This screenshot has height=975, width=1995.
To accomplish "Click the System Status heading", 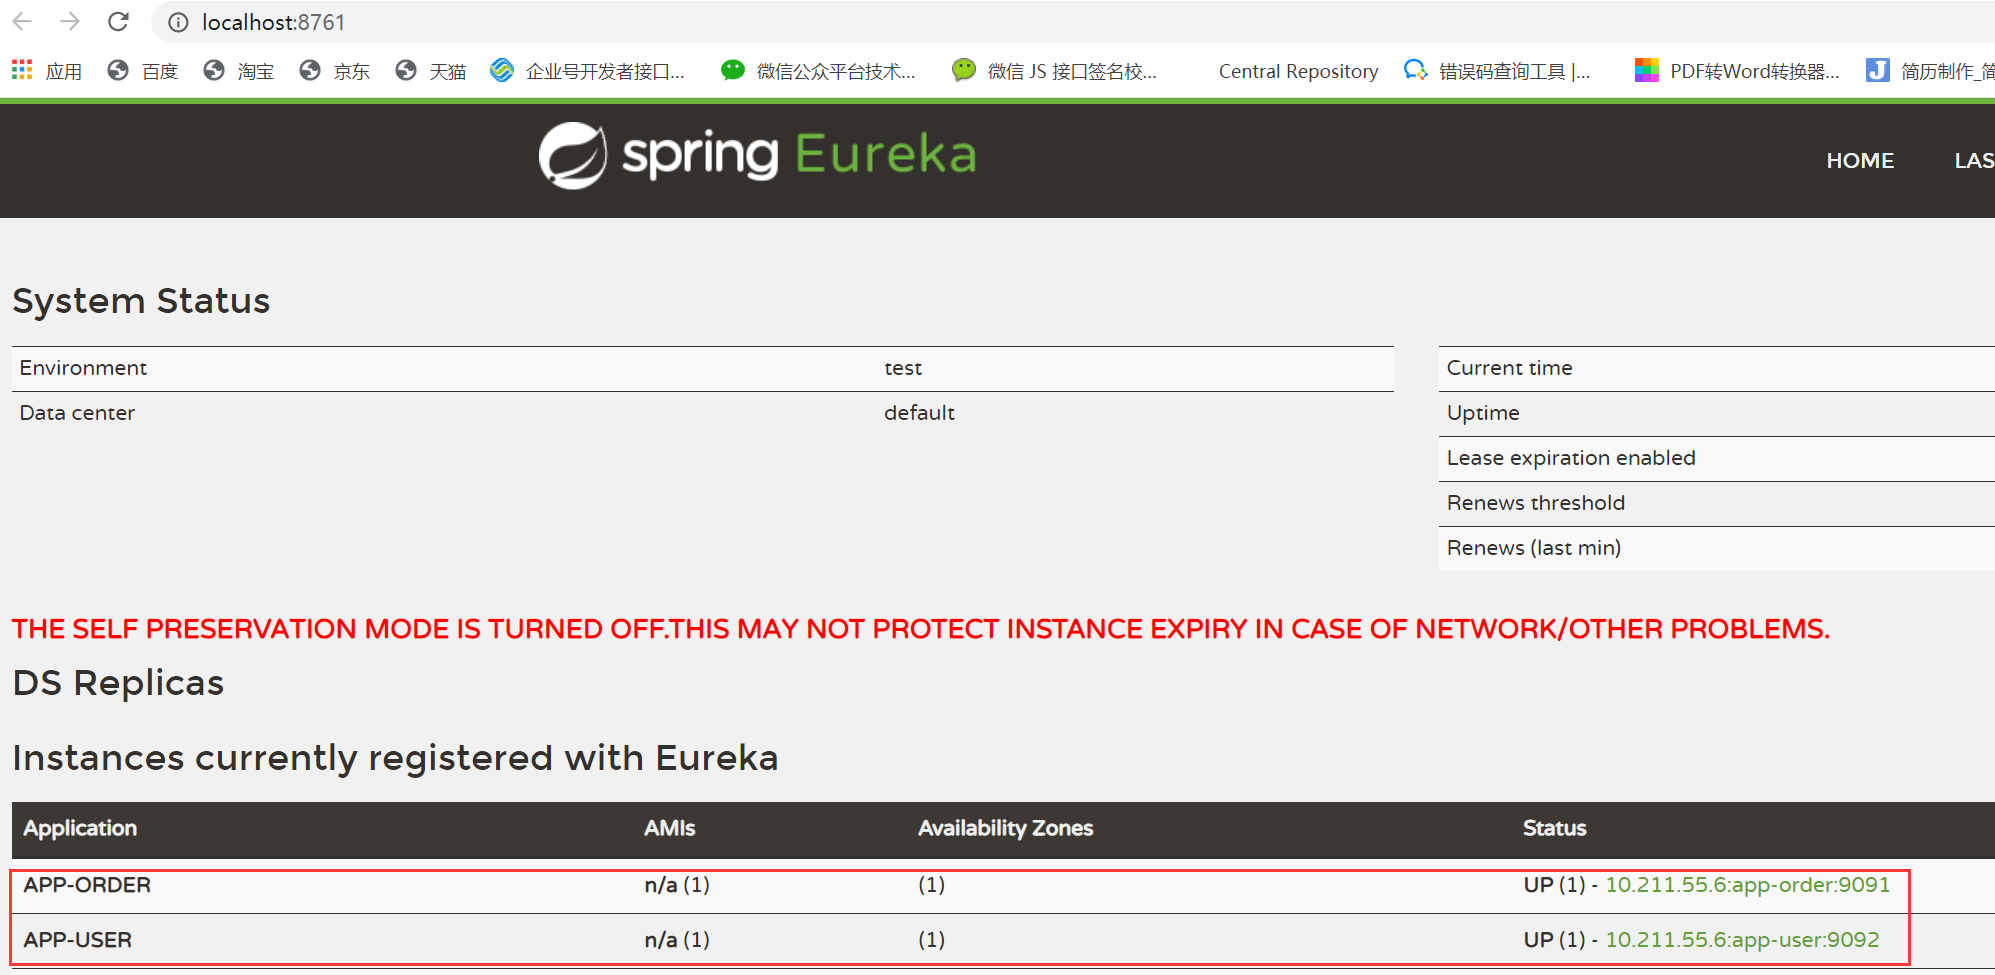I will (x=141, y=301).
